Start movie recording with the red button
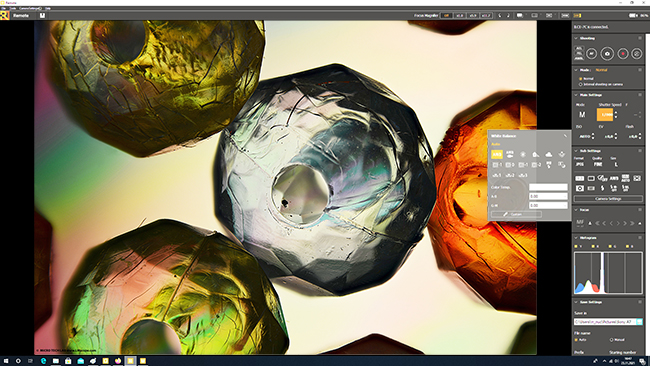 [623, 53]
